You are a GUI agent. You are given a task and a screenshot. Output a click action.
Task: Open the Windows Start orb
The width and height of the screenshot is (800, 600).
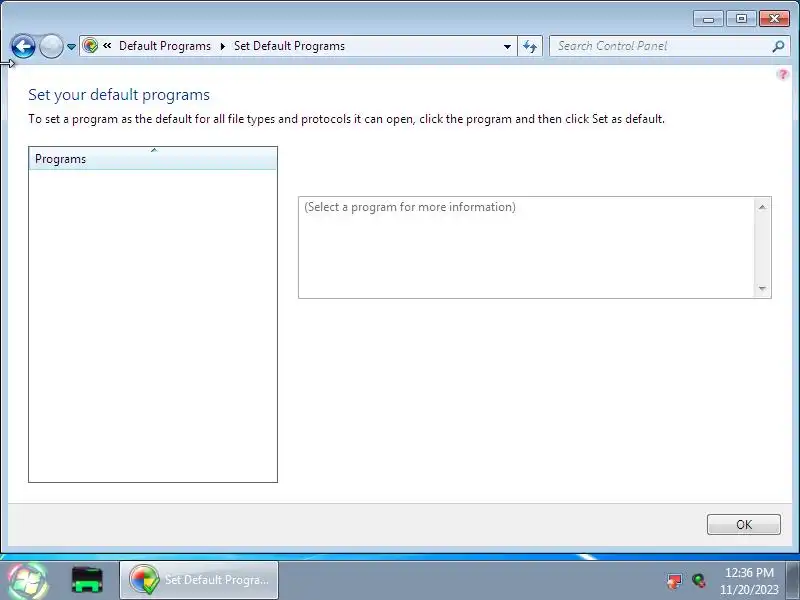28,581
